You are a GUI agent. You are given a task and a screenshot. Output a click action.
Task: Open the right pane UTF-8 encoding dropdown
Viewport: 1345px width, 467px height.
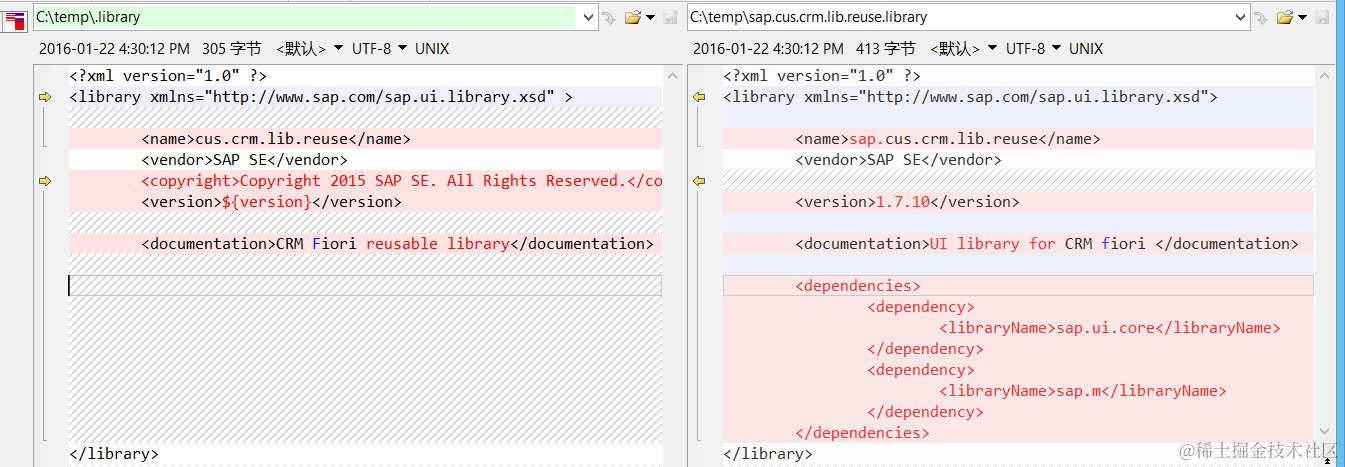[x=1033, y=48]
